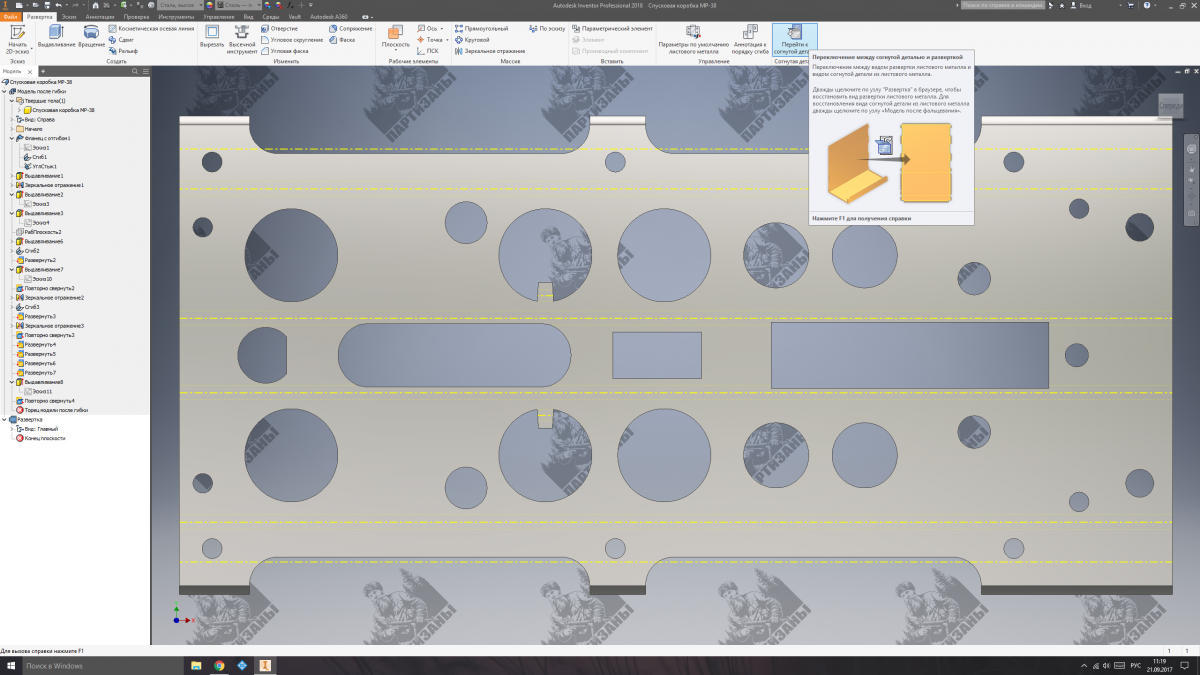
Task: Switch to the Аннотации ribbon tab
Action: pyautogui.click(x=100, y=18)
